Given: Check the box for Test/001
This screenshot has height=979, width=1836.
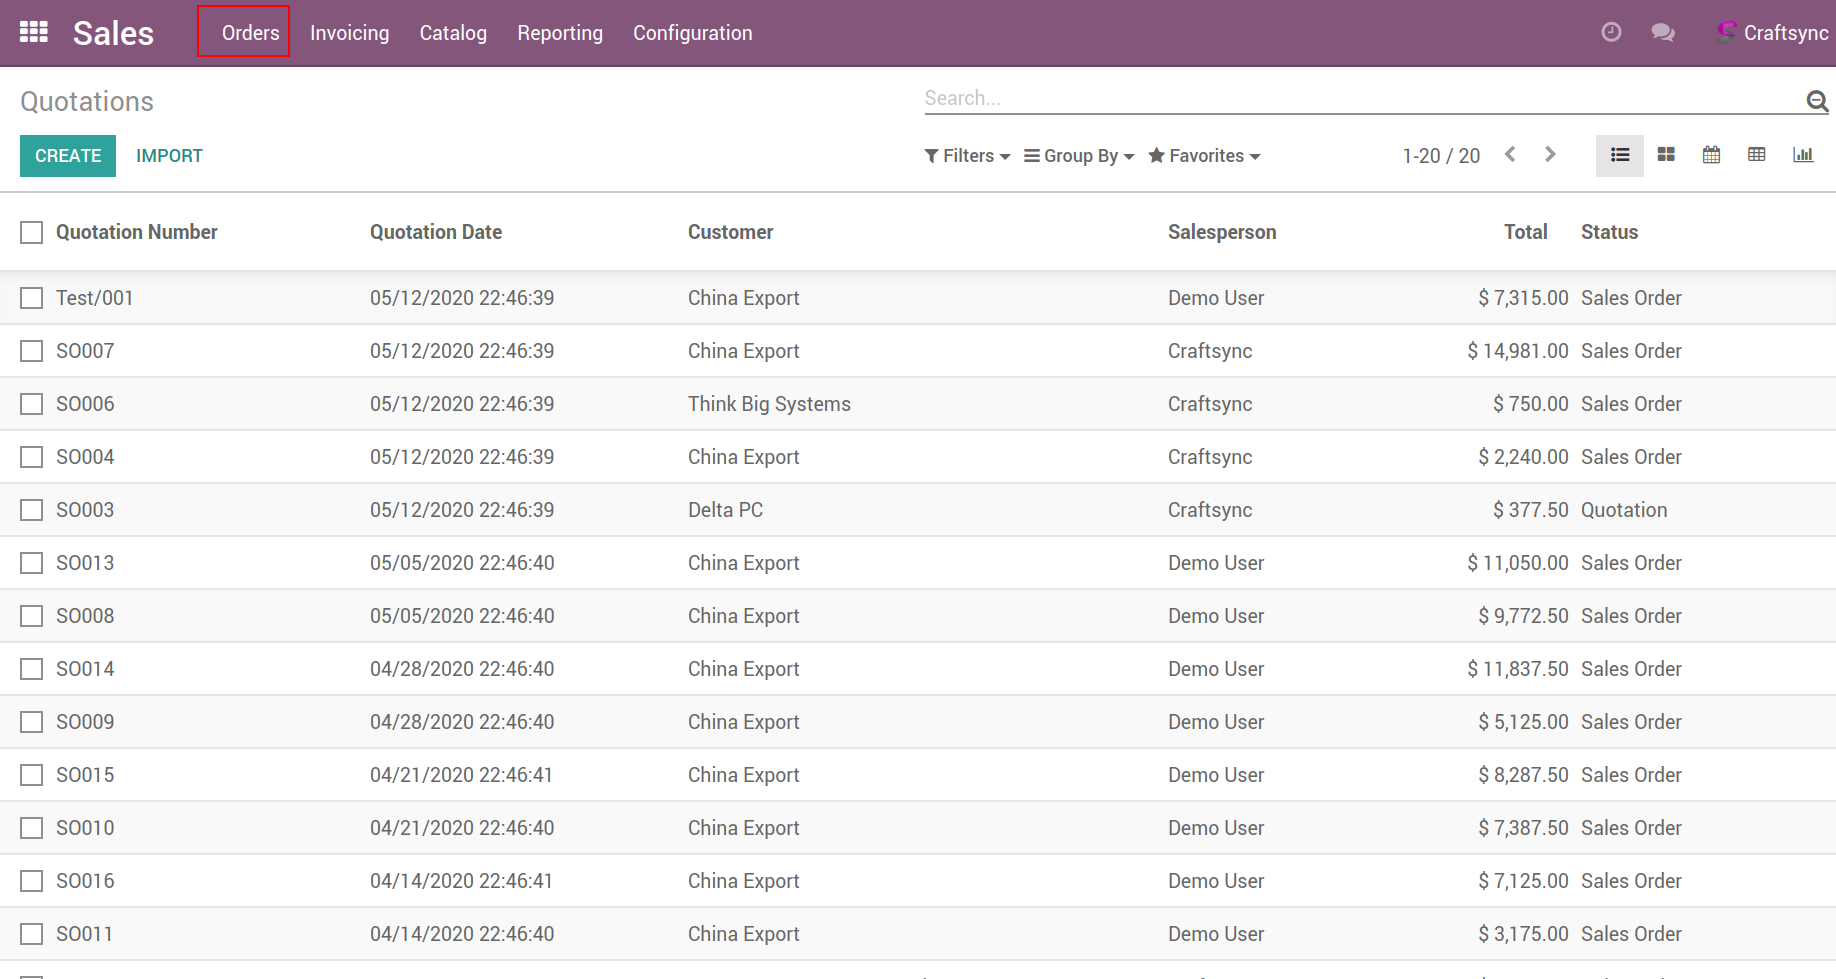Looking at the screenshot, I should tap(32, 298).
